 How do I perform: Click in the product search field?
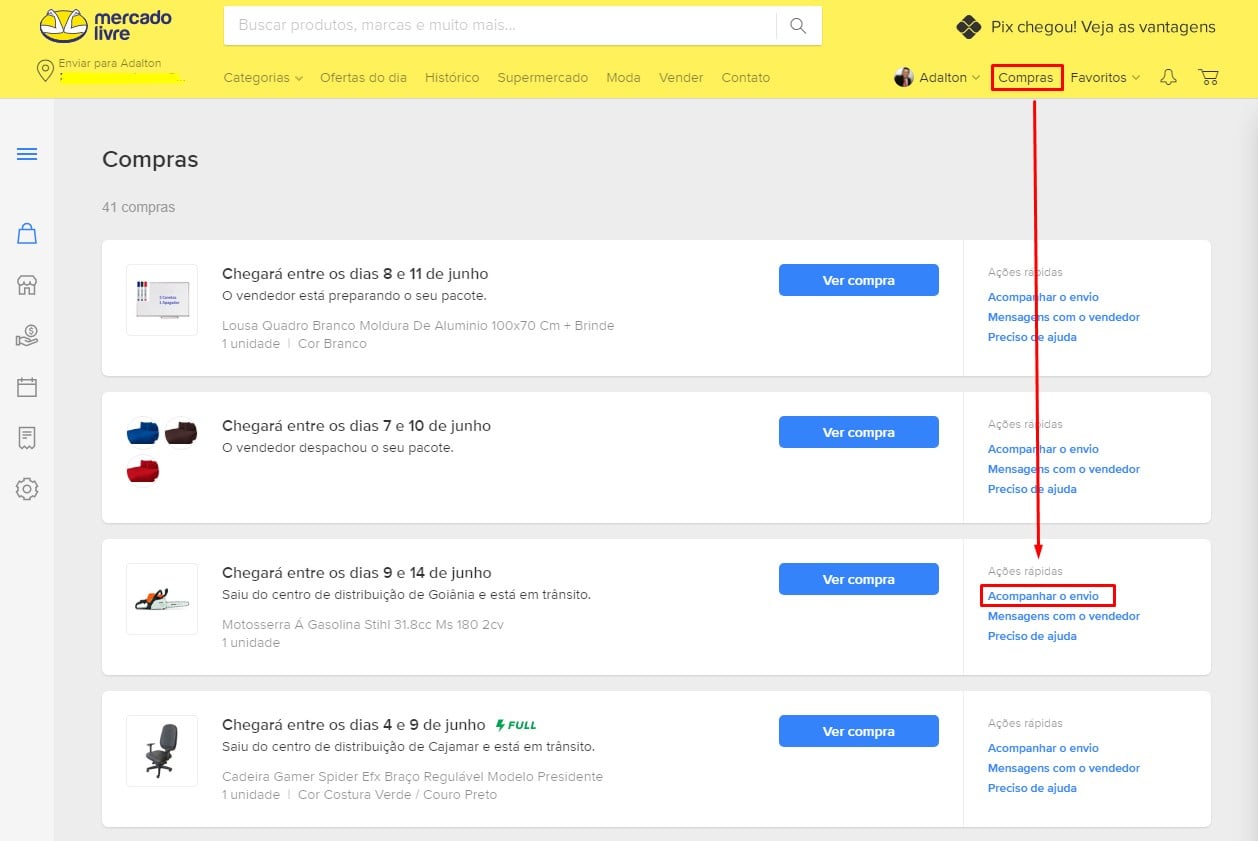click(500, 26)
